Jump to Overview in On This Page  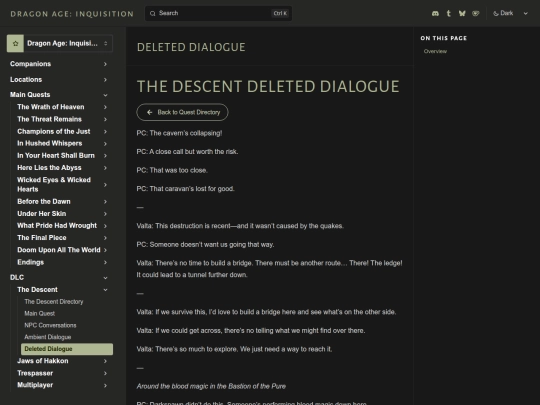coord(435,51)
